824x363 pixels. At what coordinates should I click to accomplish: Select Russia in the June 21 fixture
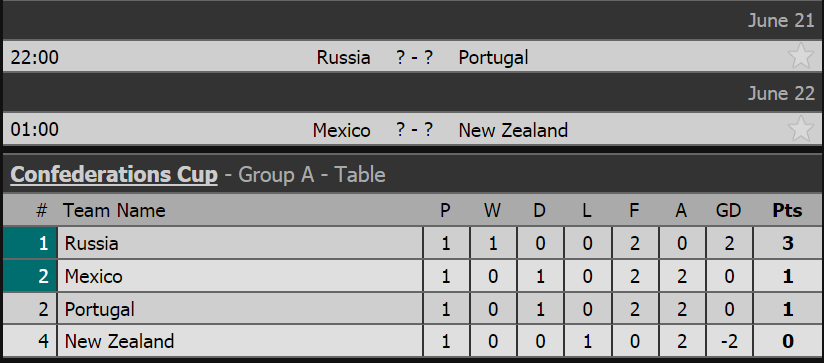click(x=344, y=57)
